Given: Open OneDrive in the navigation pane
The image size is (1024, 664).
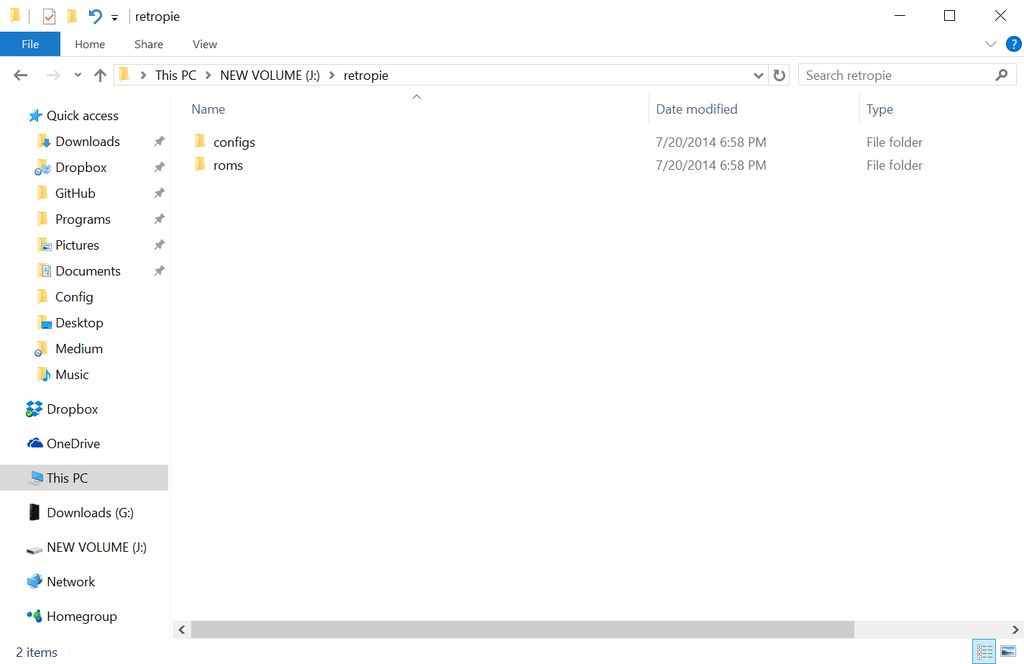Looking at the screenshot, I should tap(73, 444).
